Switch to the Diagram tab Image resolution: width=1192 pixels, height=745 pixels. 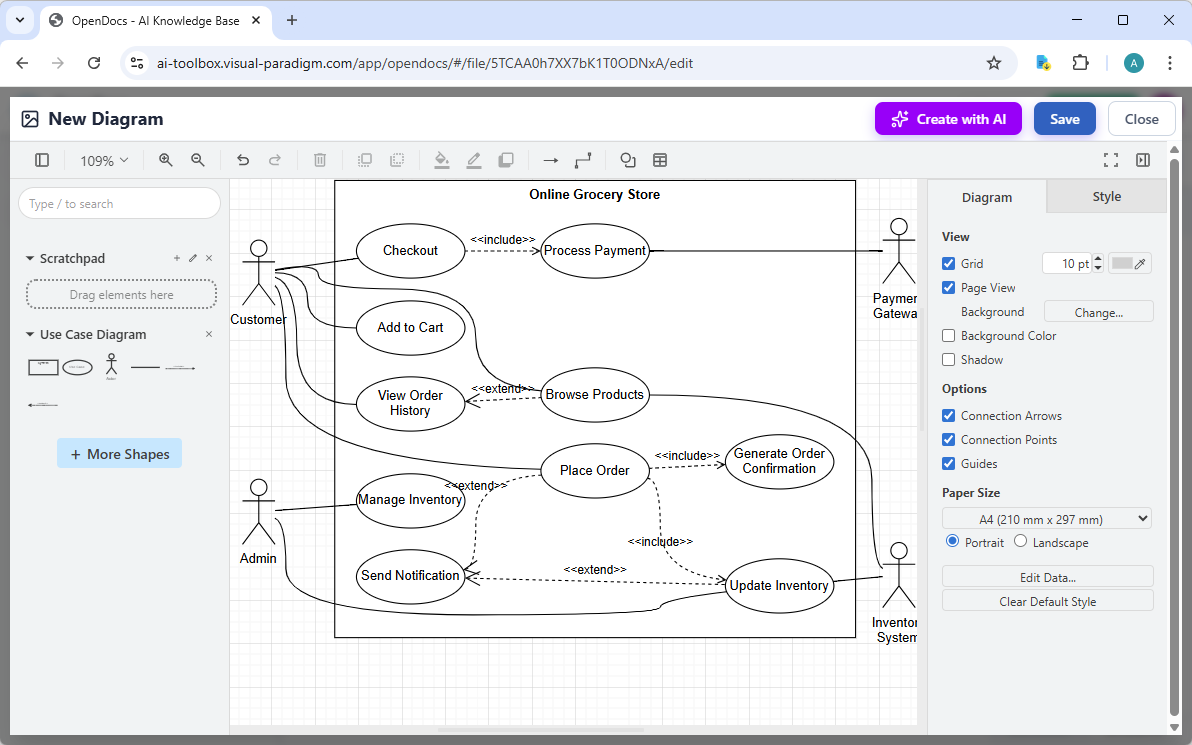986,196
